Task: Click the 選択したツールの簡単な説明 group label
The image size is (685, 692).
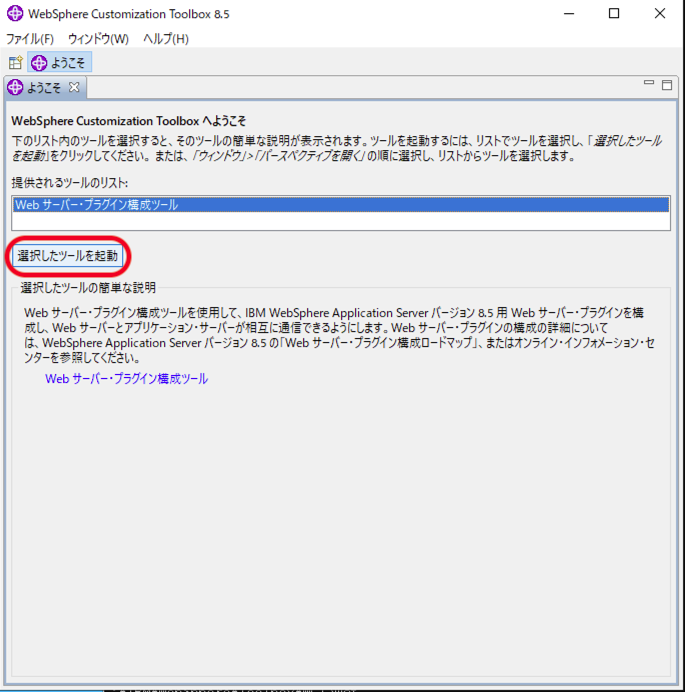Action: click(x=88, y=288)
